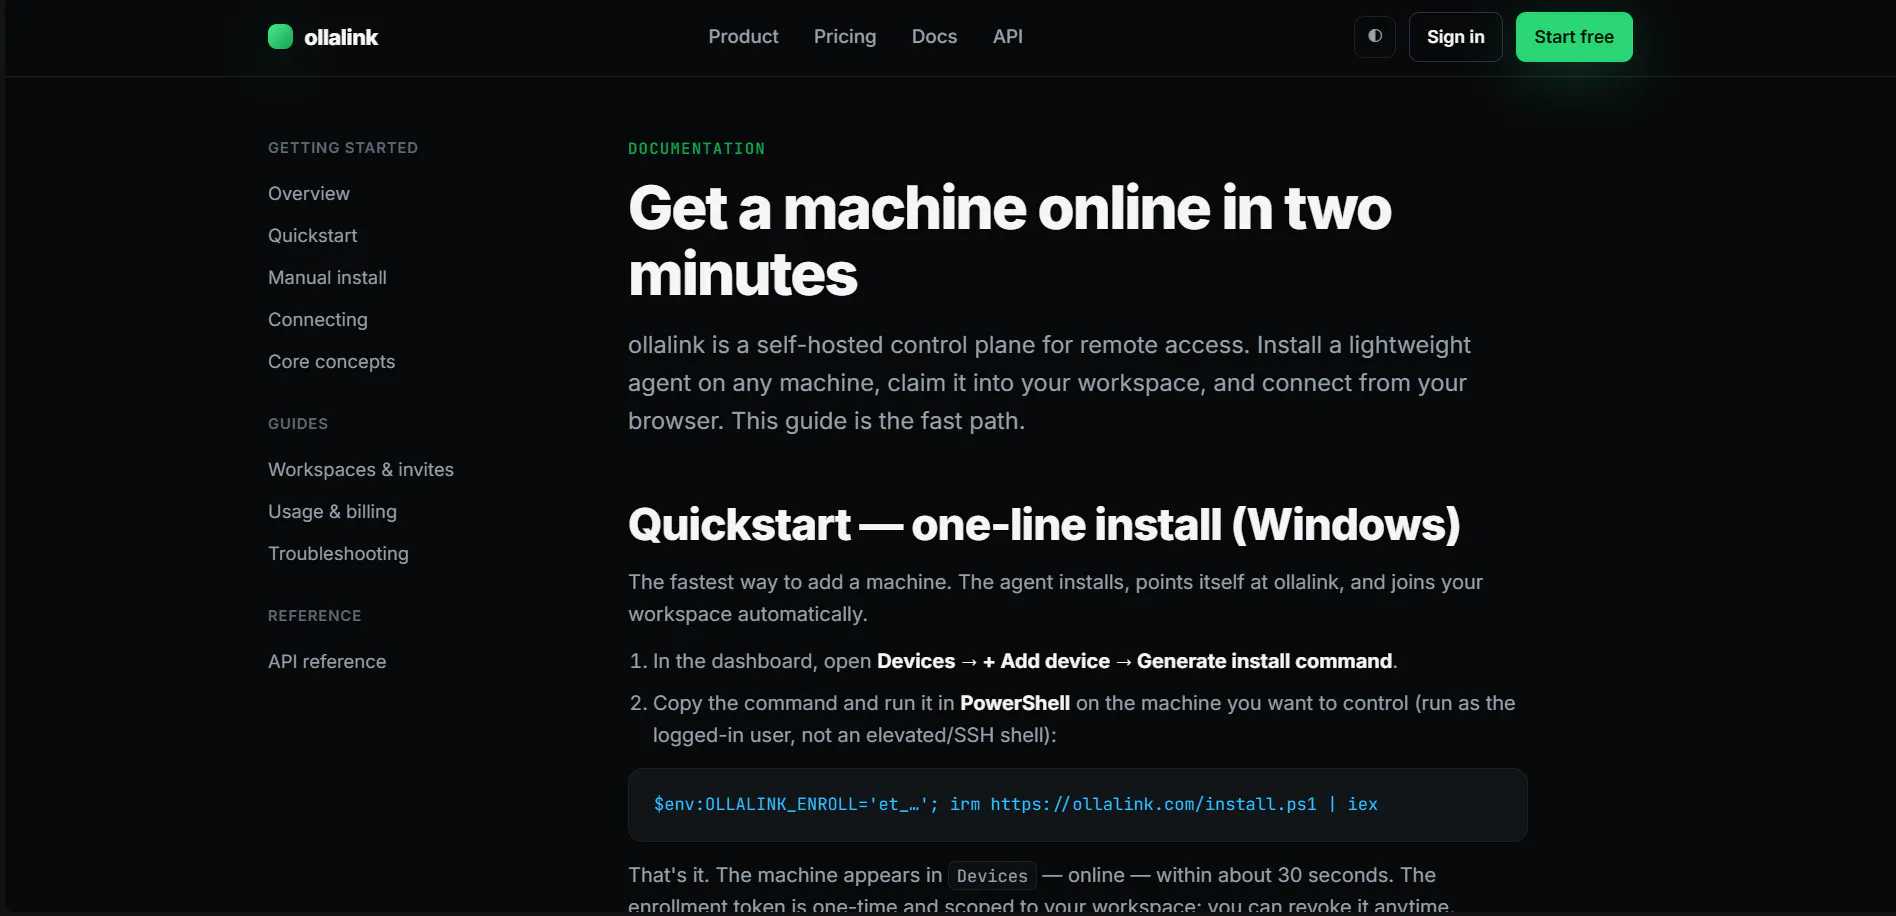Open API reference in the sidebar
Screen dimensions: 1896x916
tap(327, 662)
